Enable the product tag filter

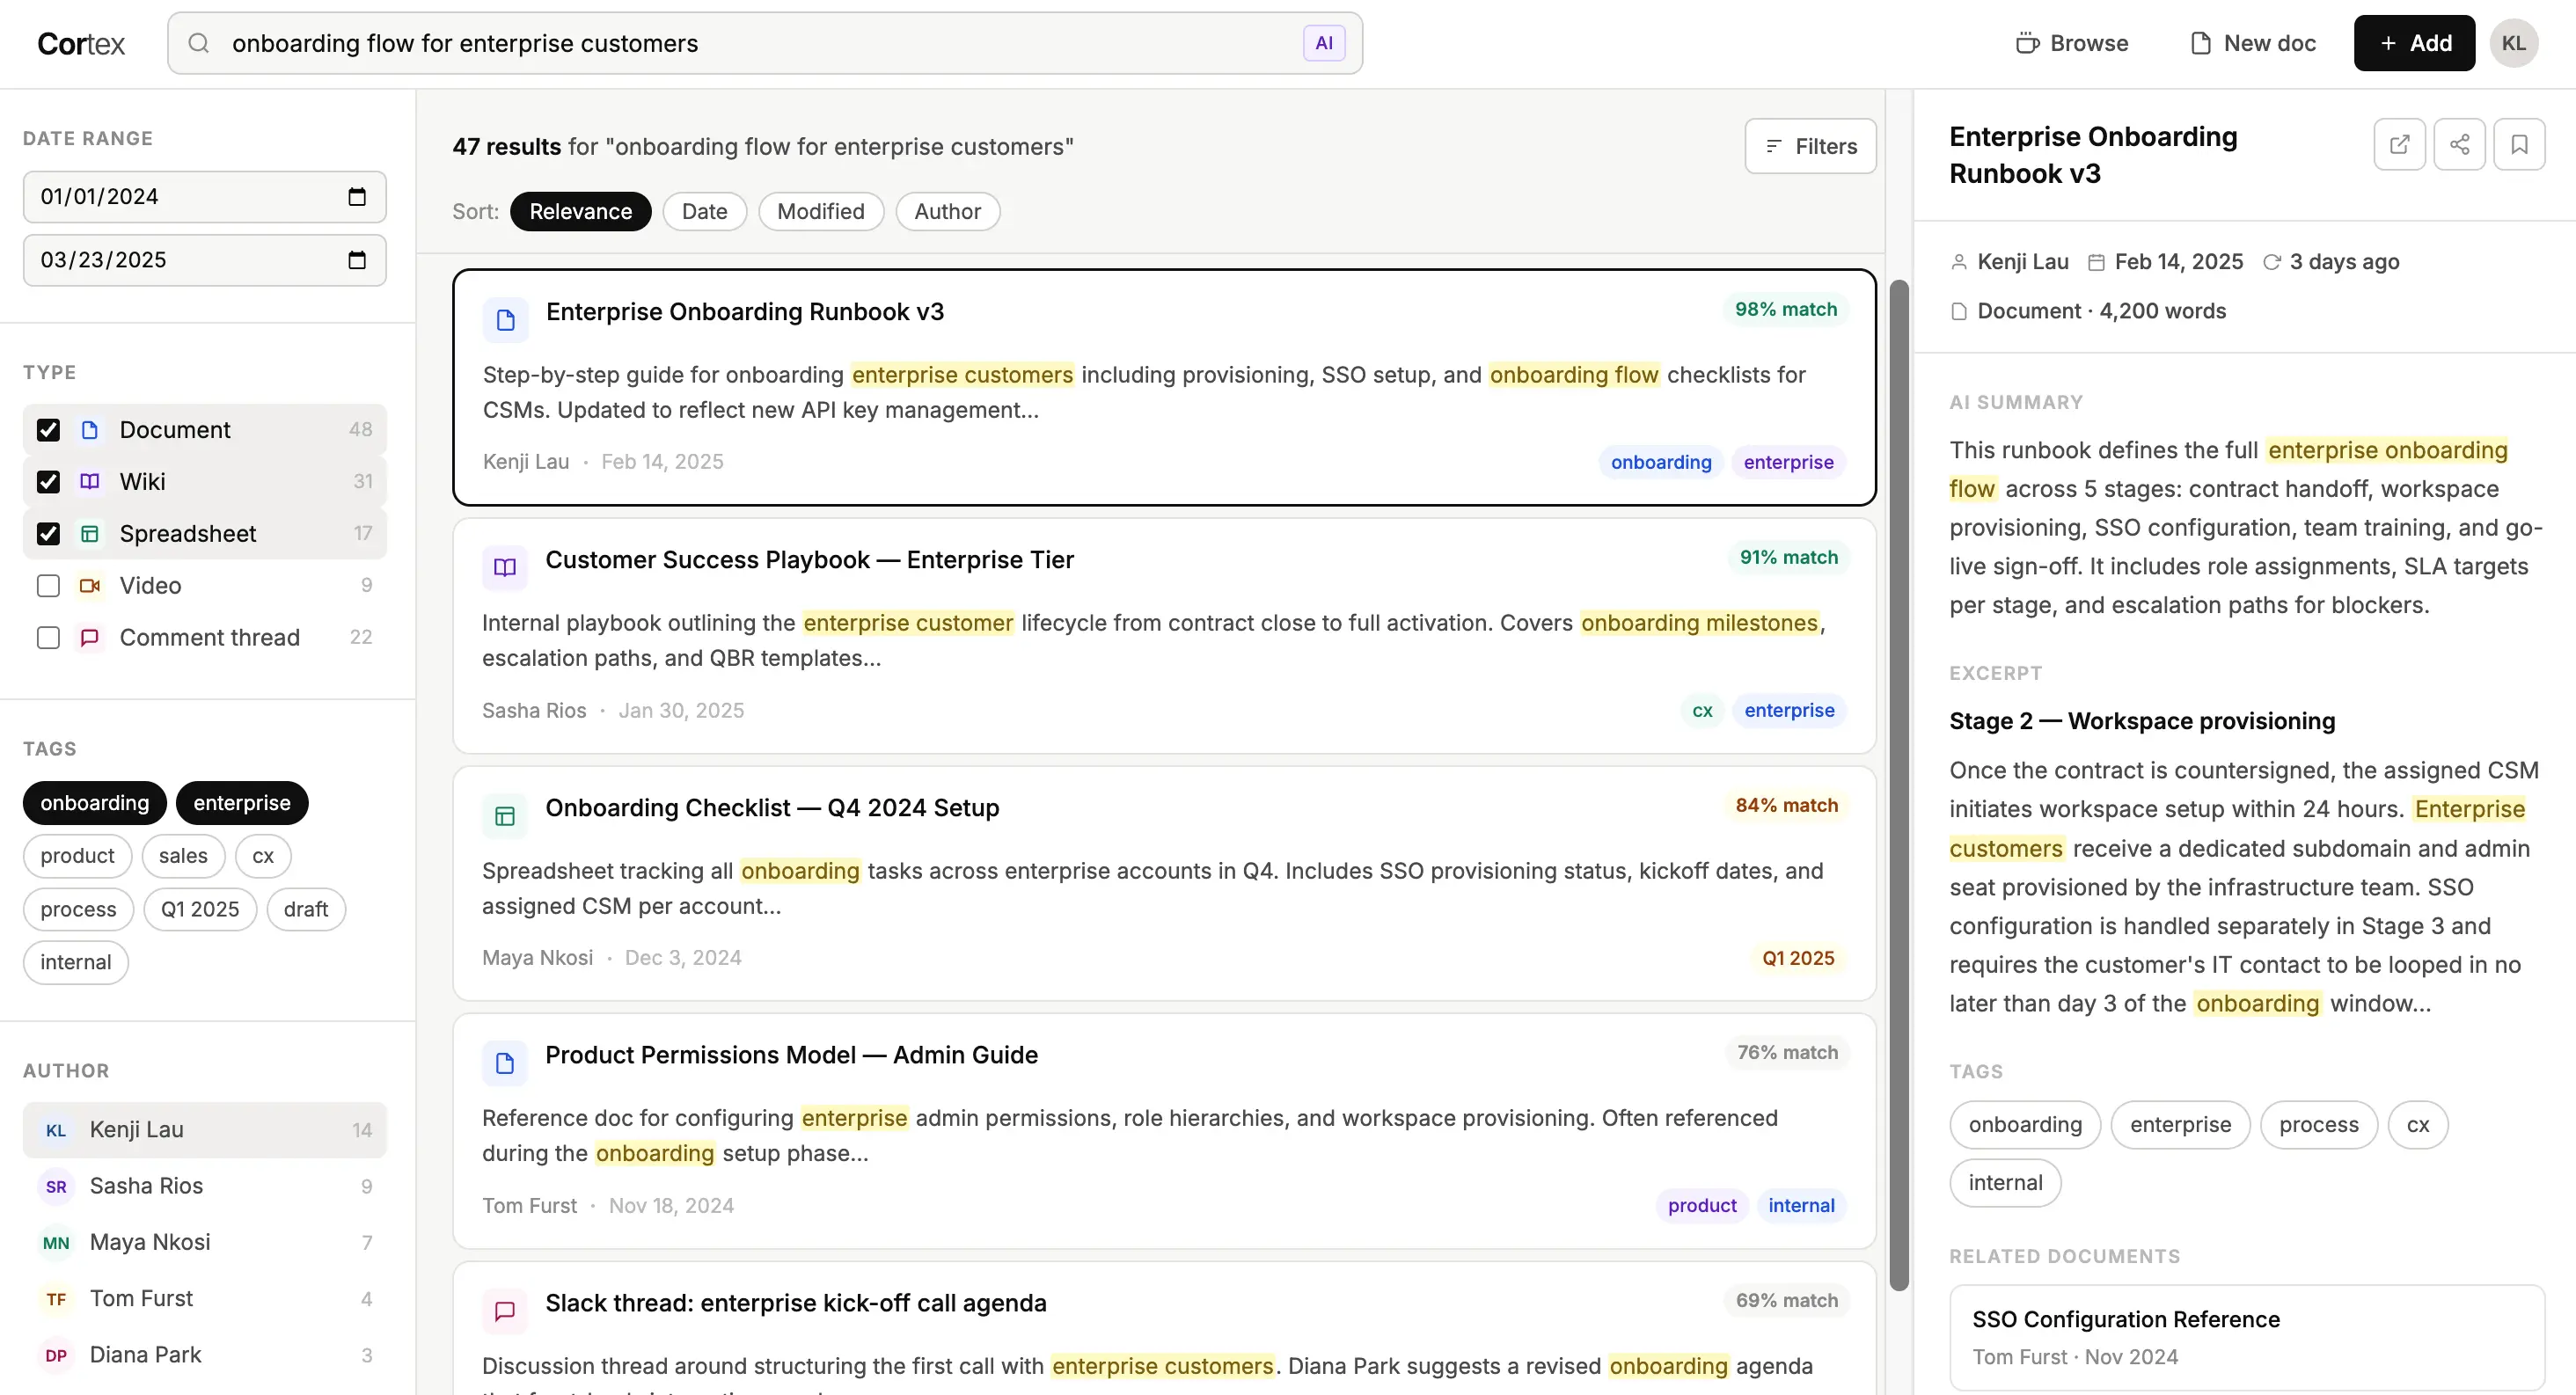(78, 856)
